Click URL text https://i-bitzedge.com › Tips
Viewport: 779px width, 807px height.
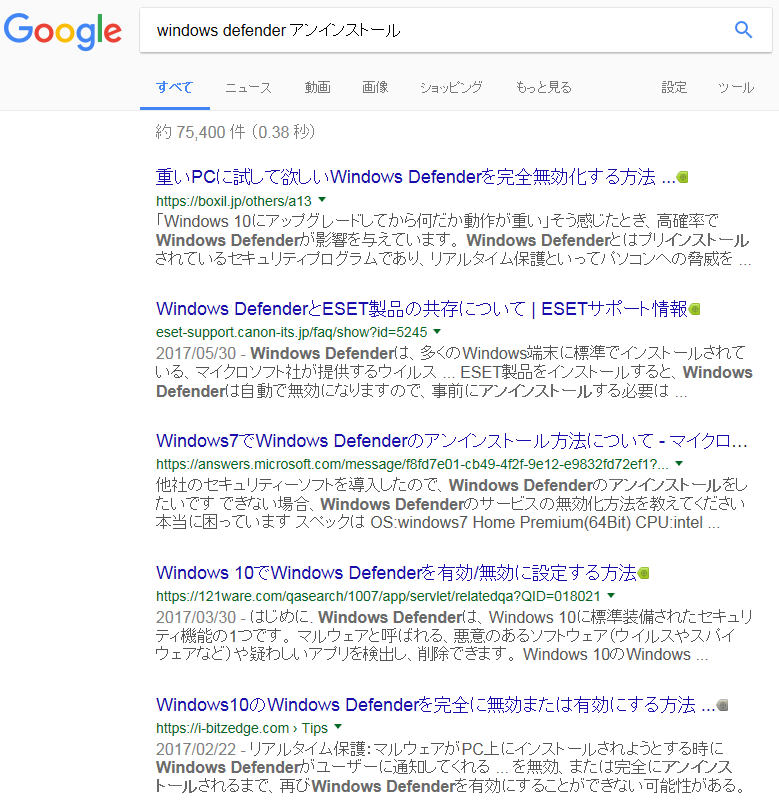[242, 728]
